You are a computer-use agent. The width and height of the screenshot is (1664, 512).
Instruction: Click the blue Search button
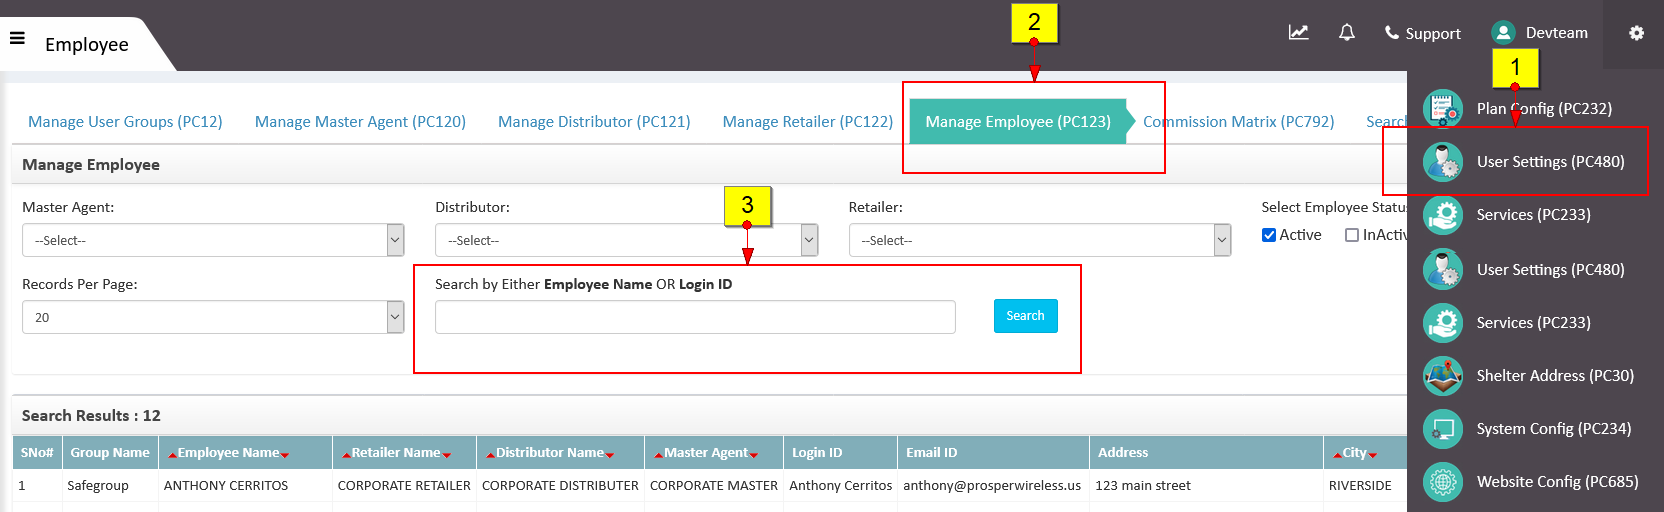(1025, 316)
